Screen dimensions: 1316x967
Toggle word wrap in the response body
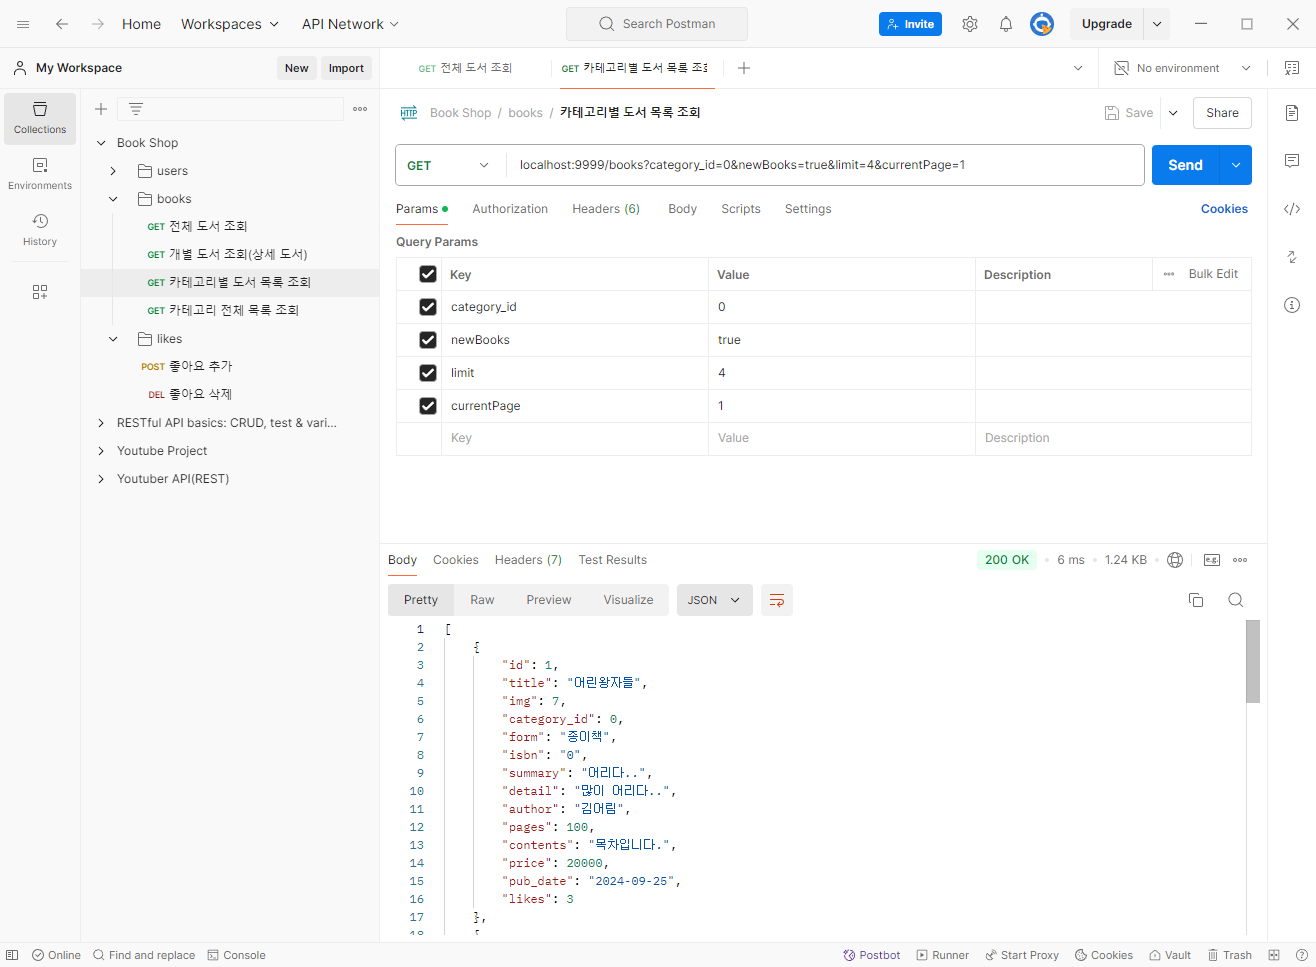point(777,600)
